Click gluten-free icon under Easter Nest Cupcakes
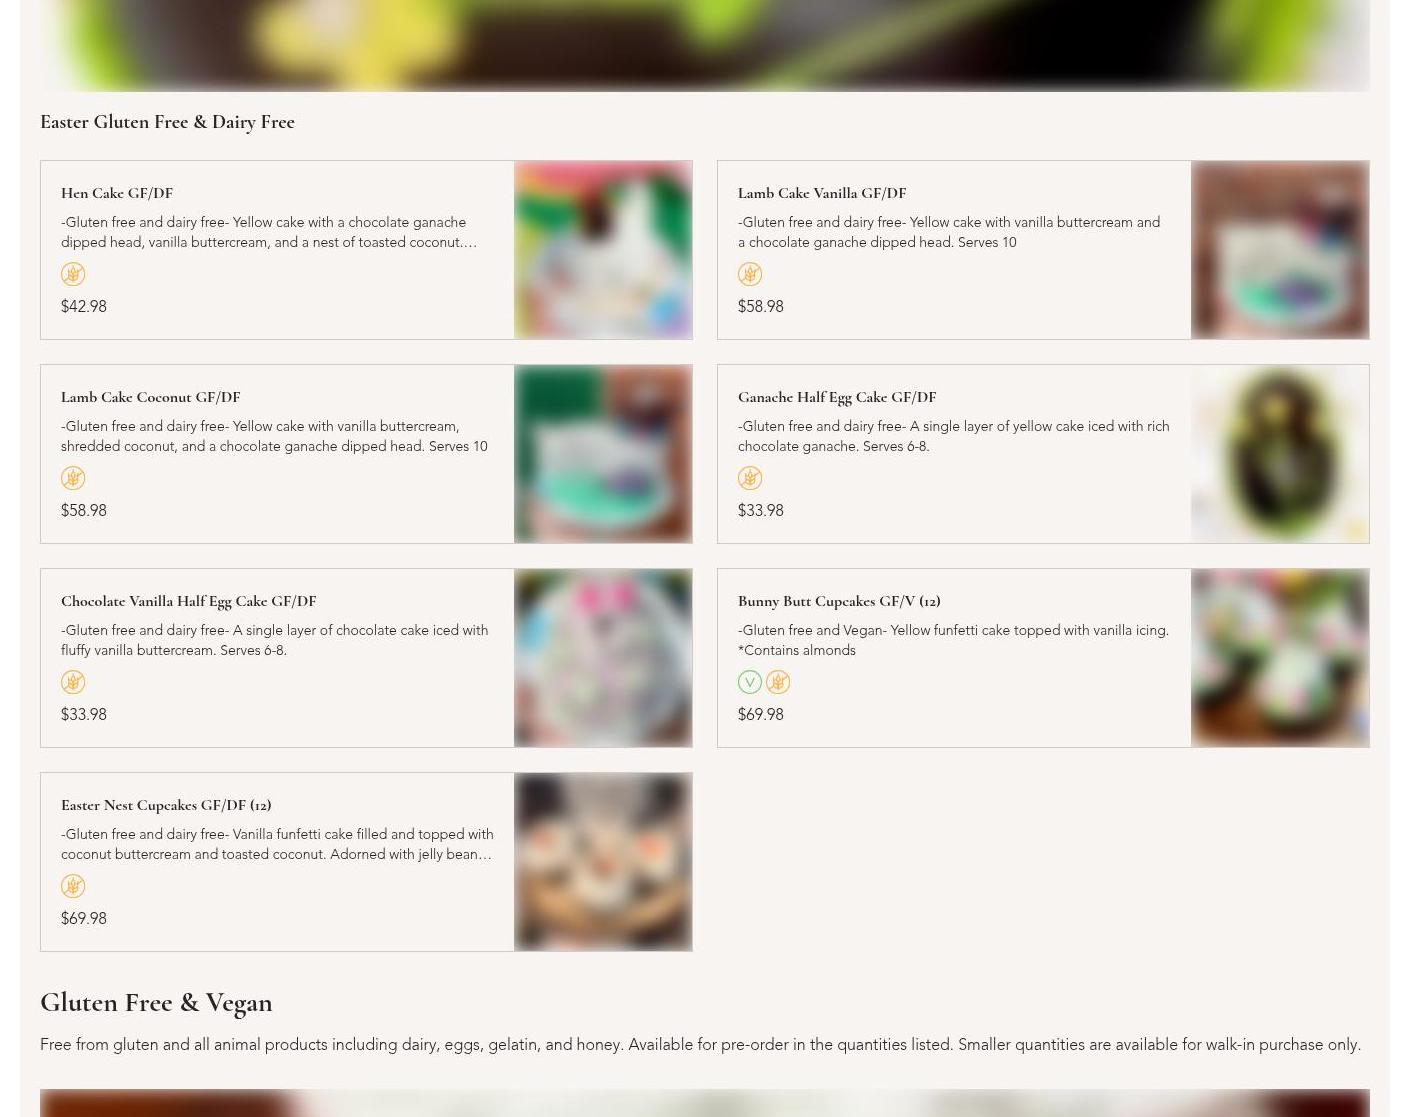The height and width of the screenshot is (1117, 1410). (x=73, y=886)
